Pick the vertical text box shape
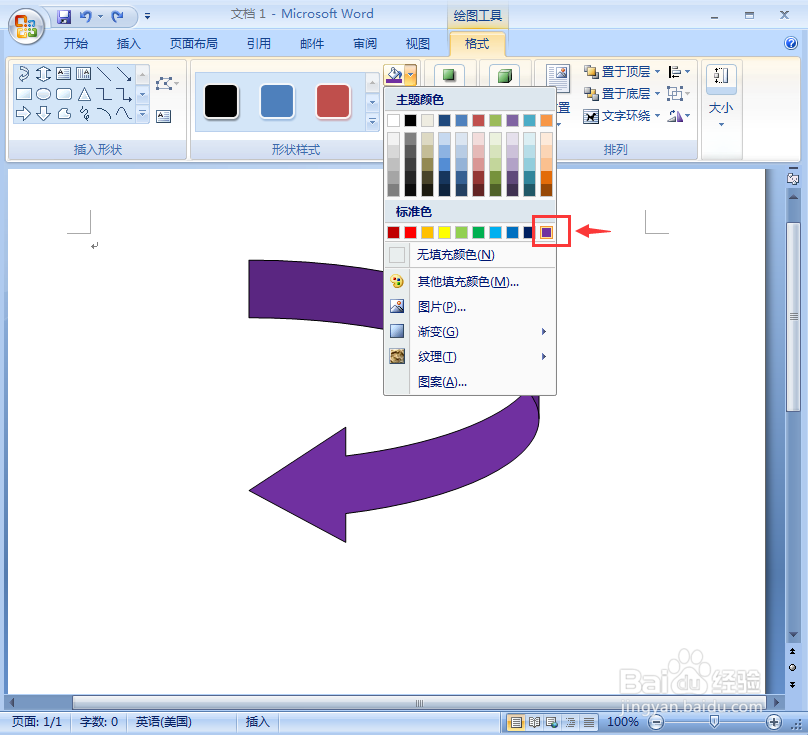Image resolution: width=808 pixels, height=735 pixels. (83, 73)
